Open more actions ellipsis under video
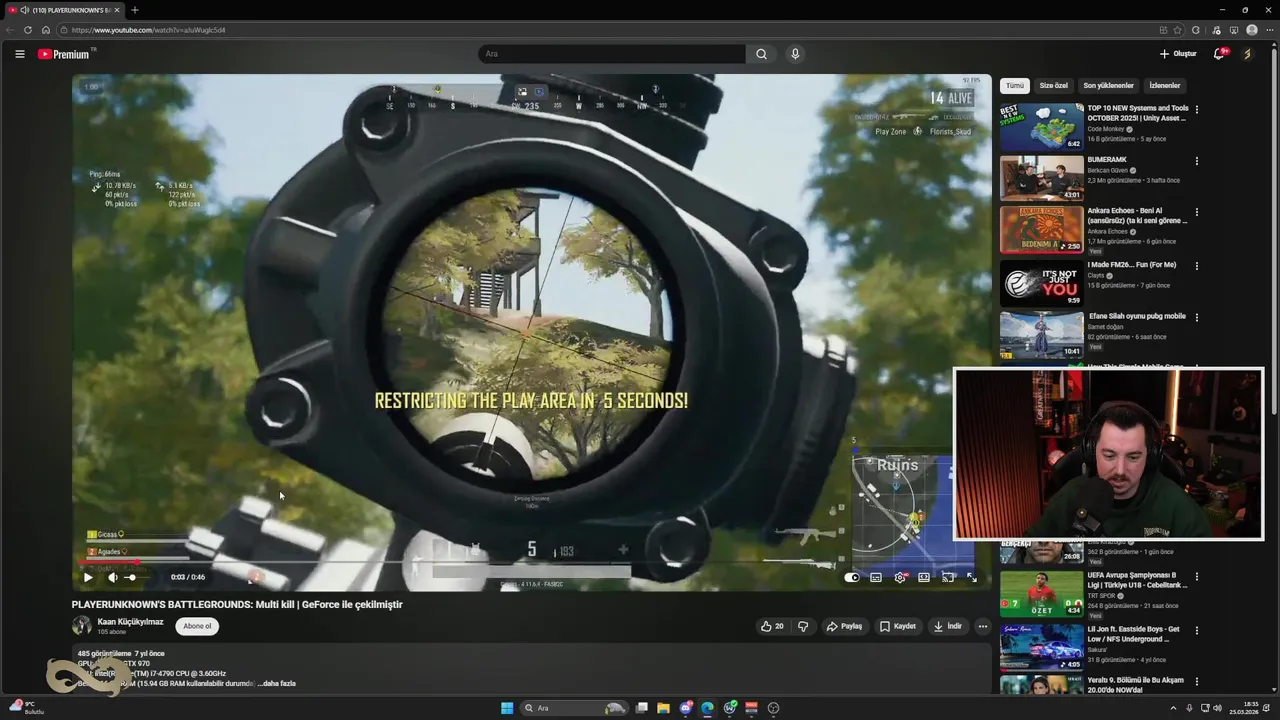1280x720 pixels. click(x=983, y=626)
